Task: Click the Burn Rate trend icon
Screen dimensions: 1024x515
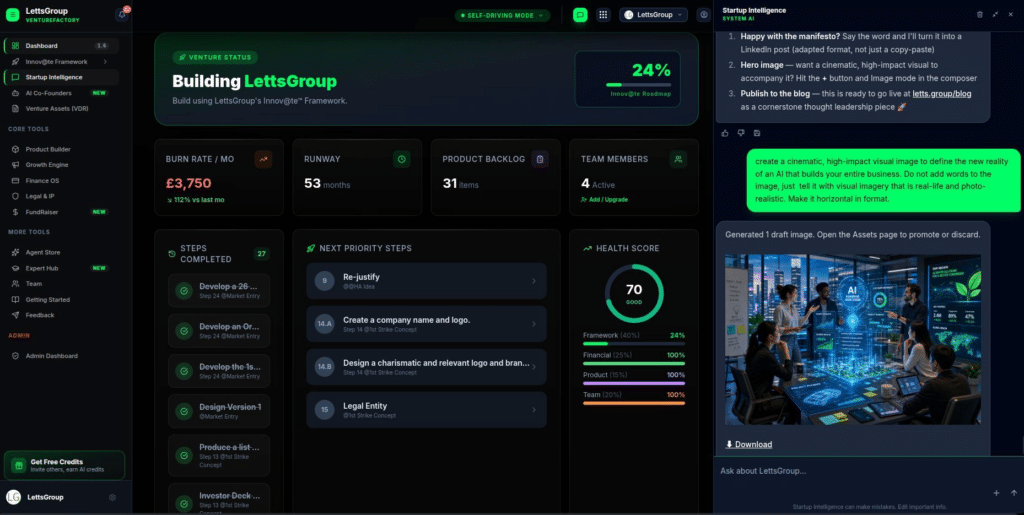Action: (263, 159)
